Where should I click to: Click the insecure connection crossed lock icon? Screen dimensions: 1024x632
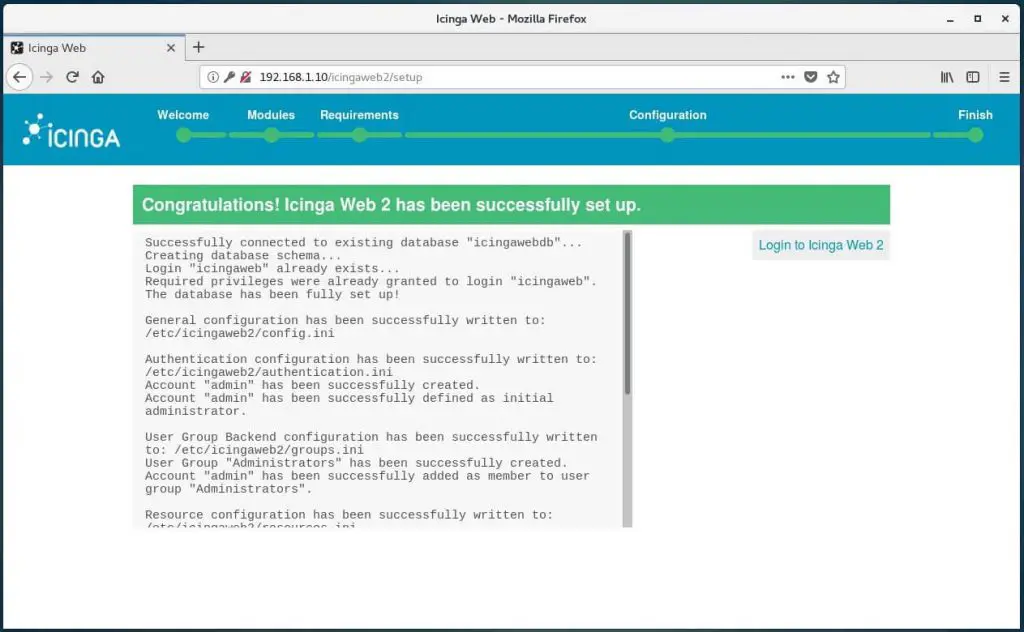246,77
